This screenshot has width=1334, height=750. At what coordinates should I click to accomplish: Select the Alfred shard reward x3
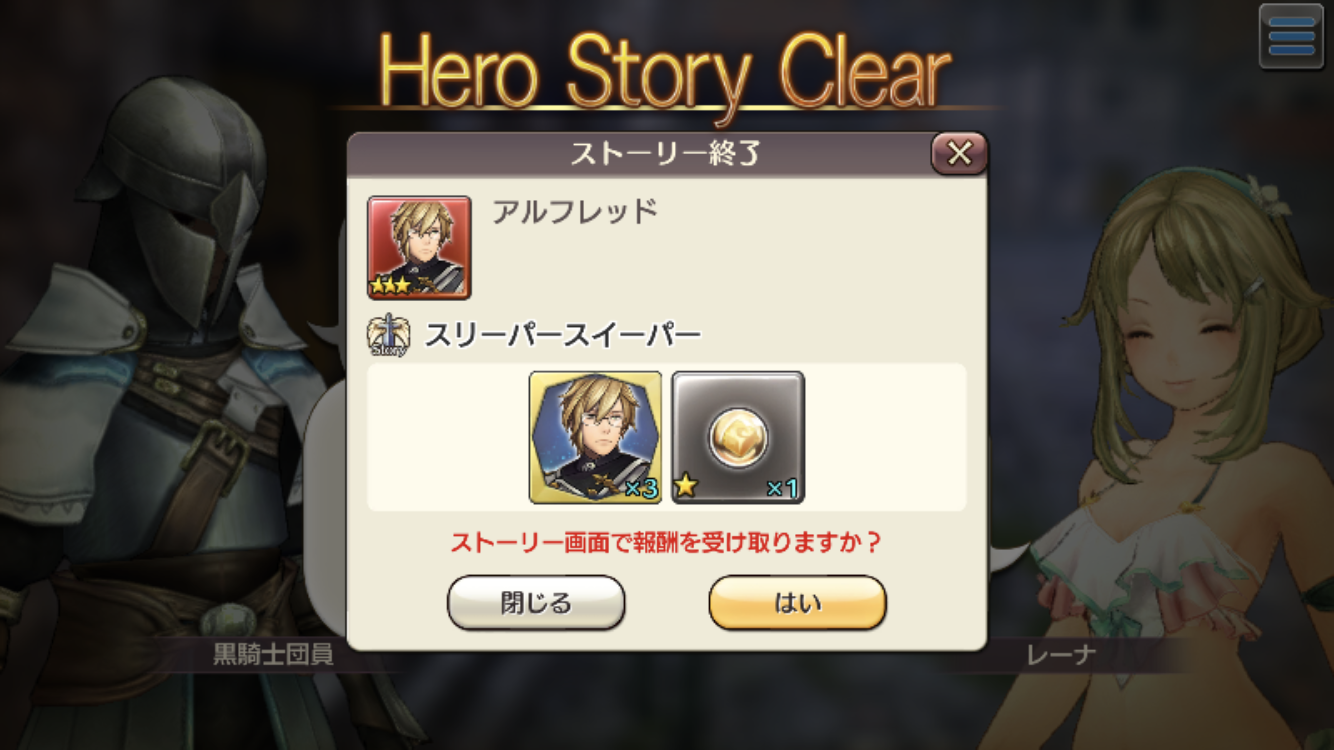(x=595, y=437)
